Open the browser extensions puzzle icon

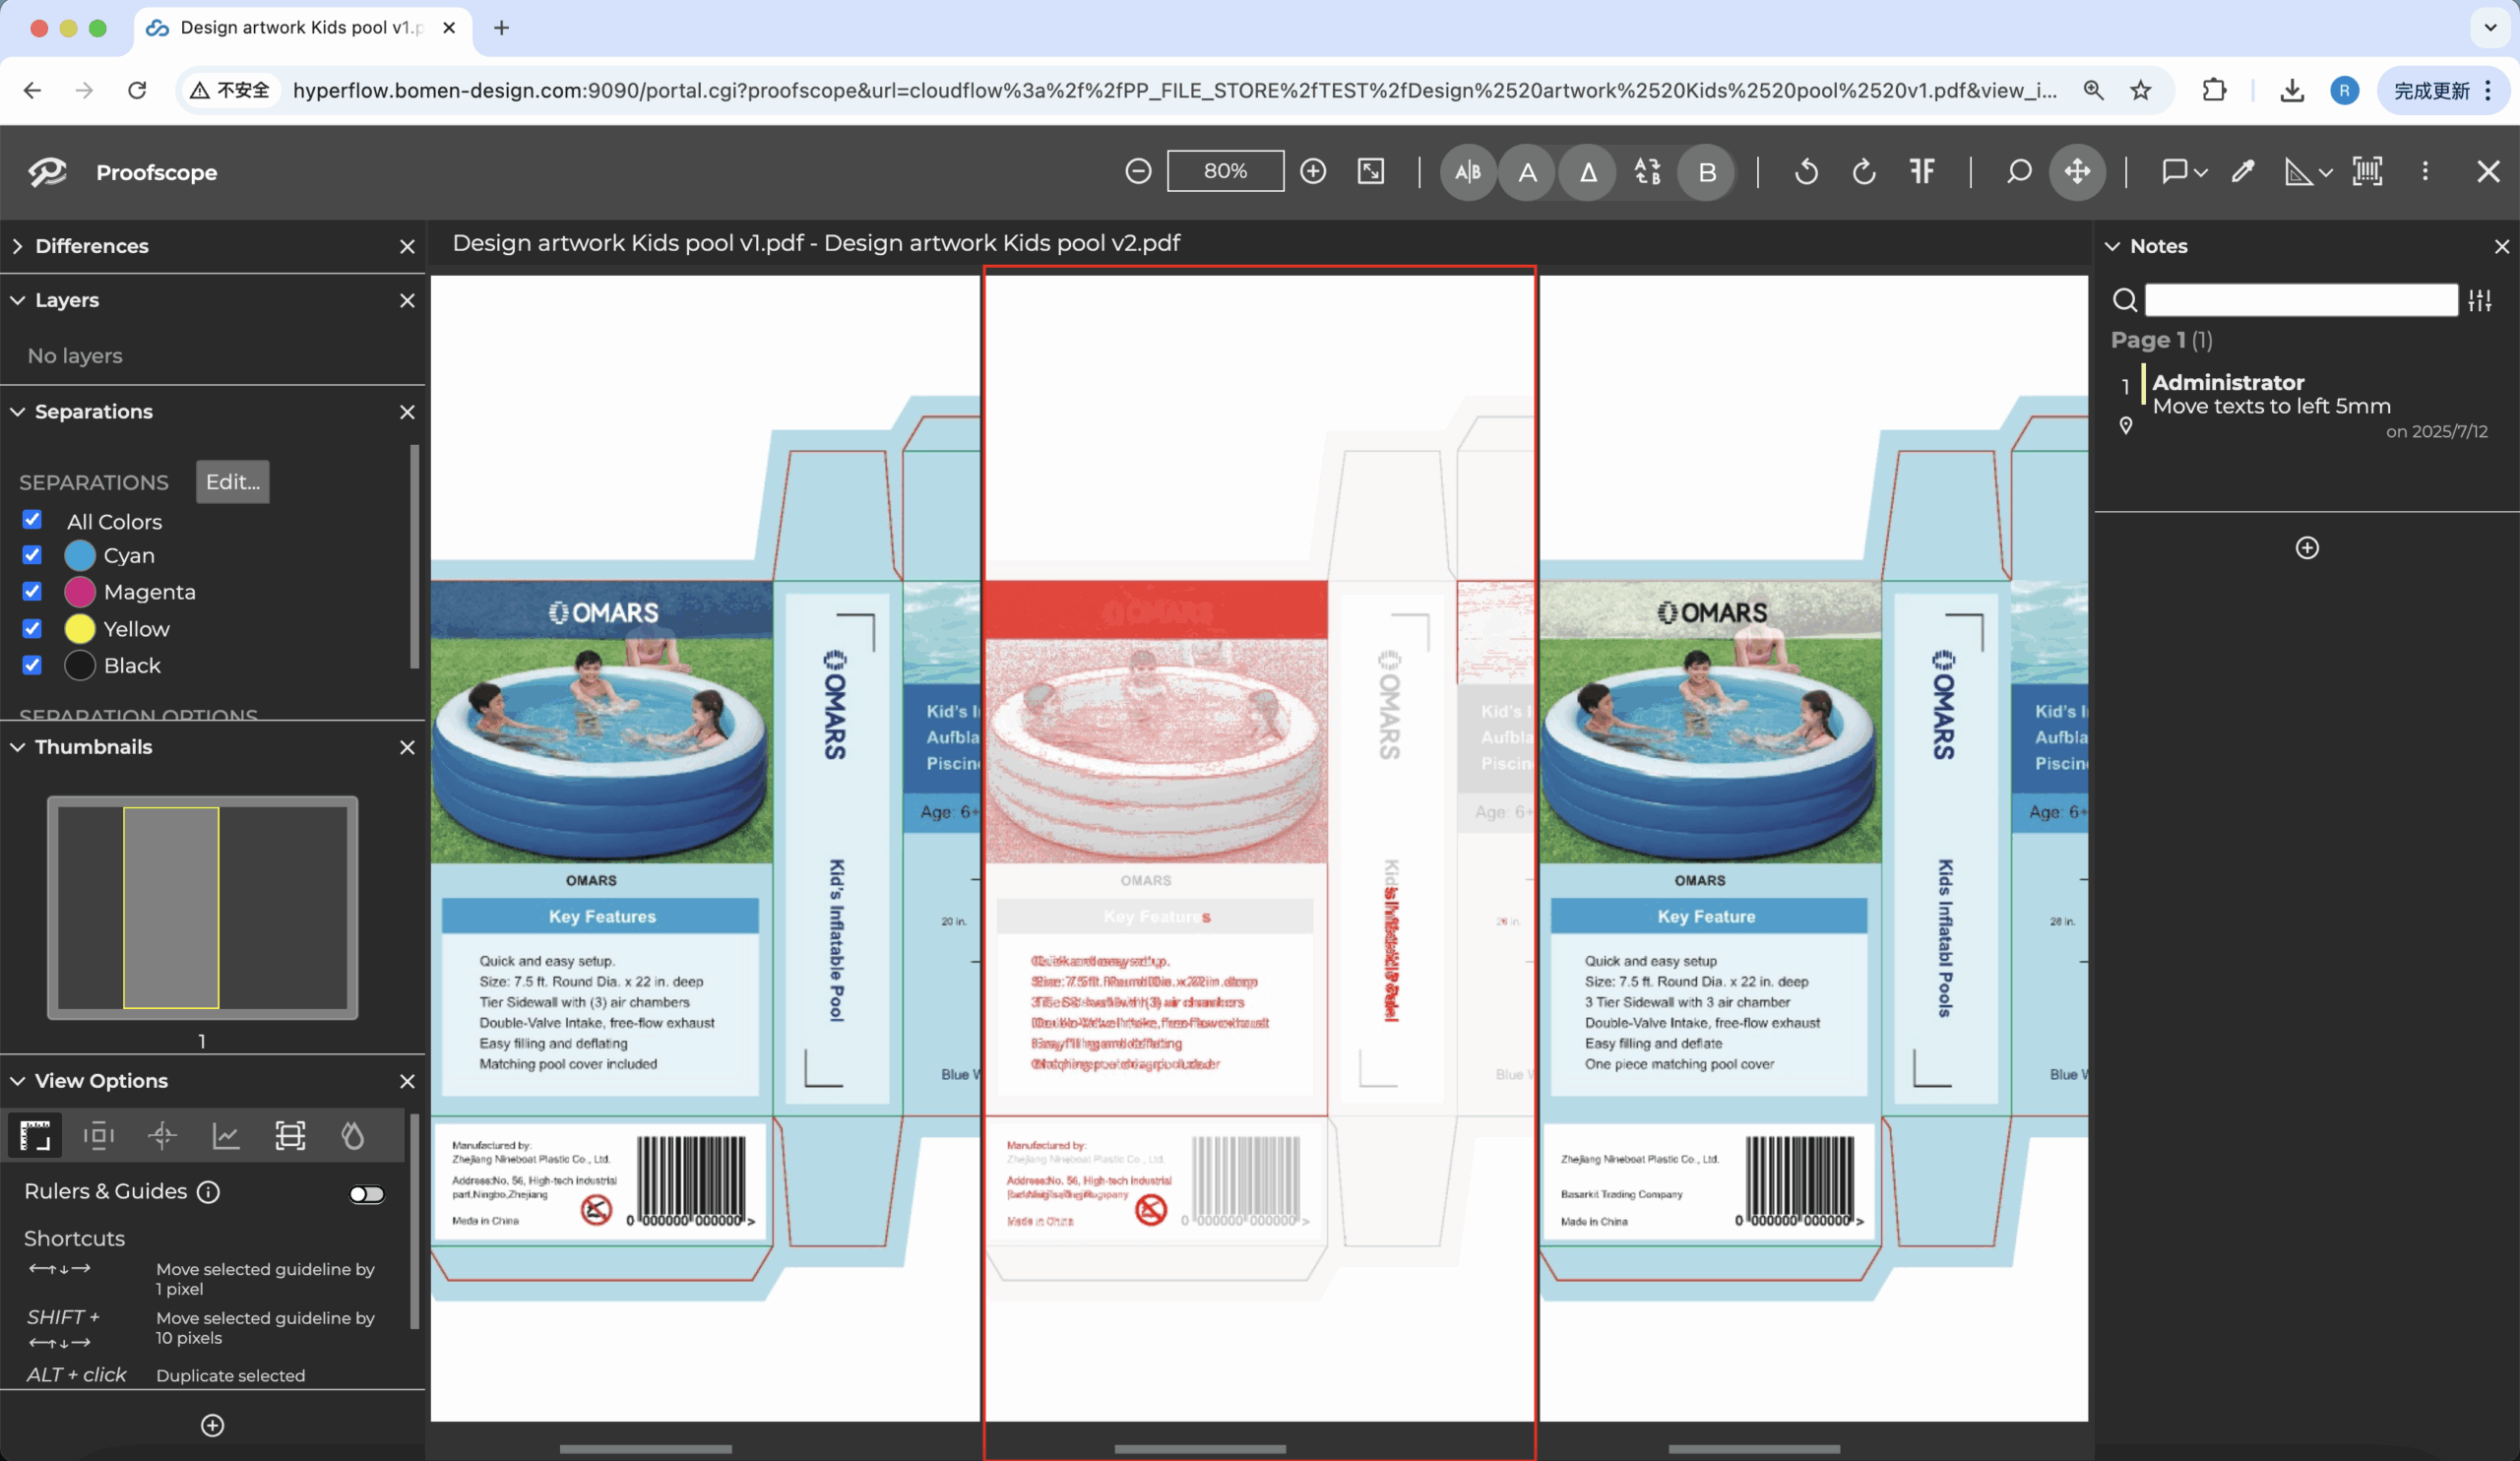[2214, 91]
